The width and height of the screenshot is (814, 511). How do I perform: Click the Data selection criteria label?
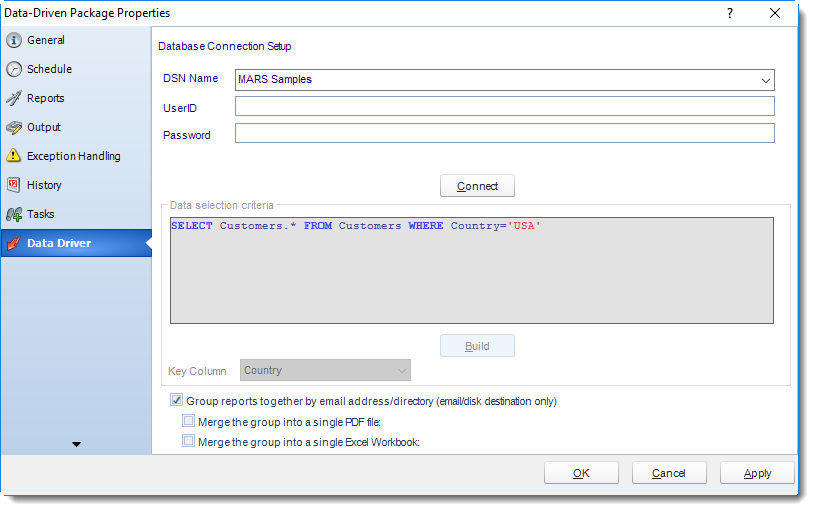tap(222, 205)
